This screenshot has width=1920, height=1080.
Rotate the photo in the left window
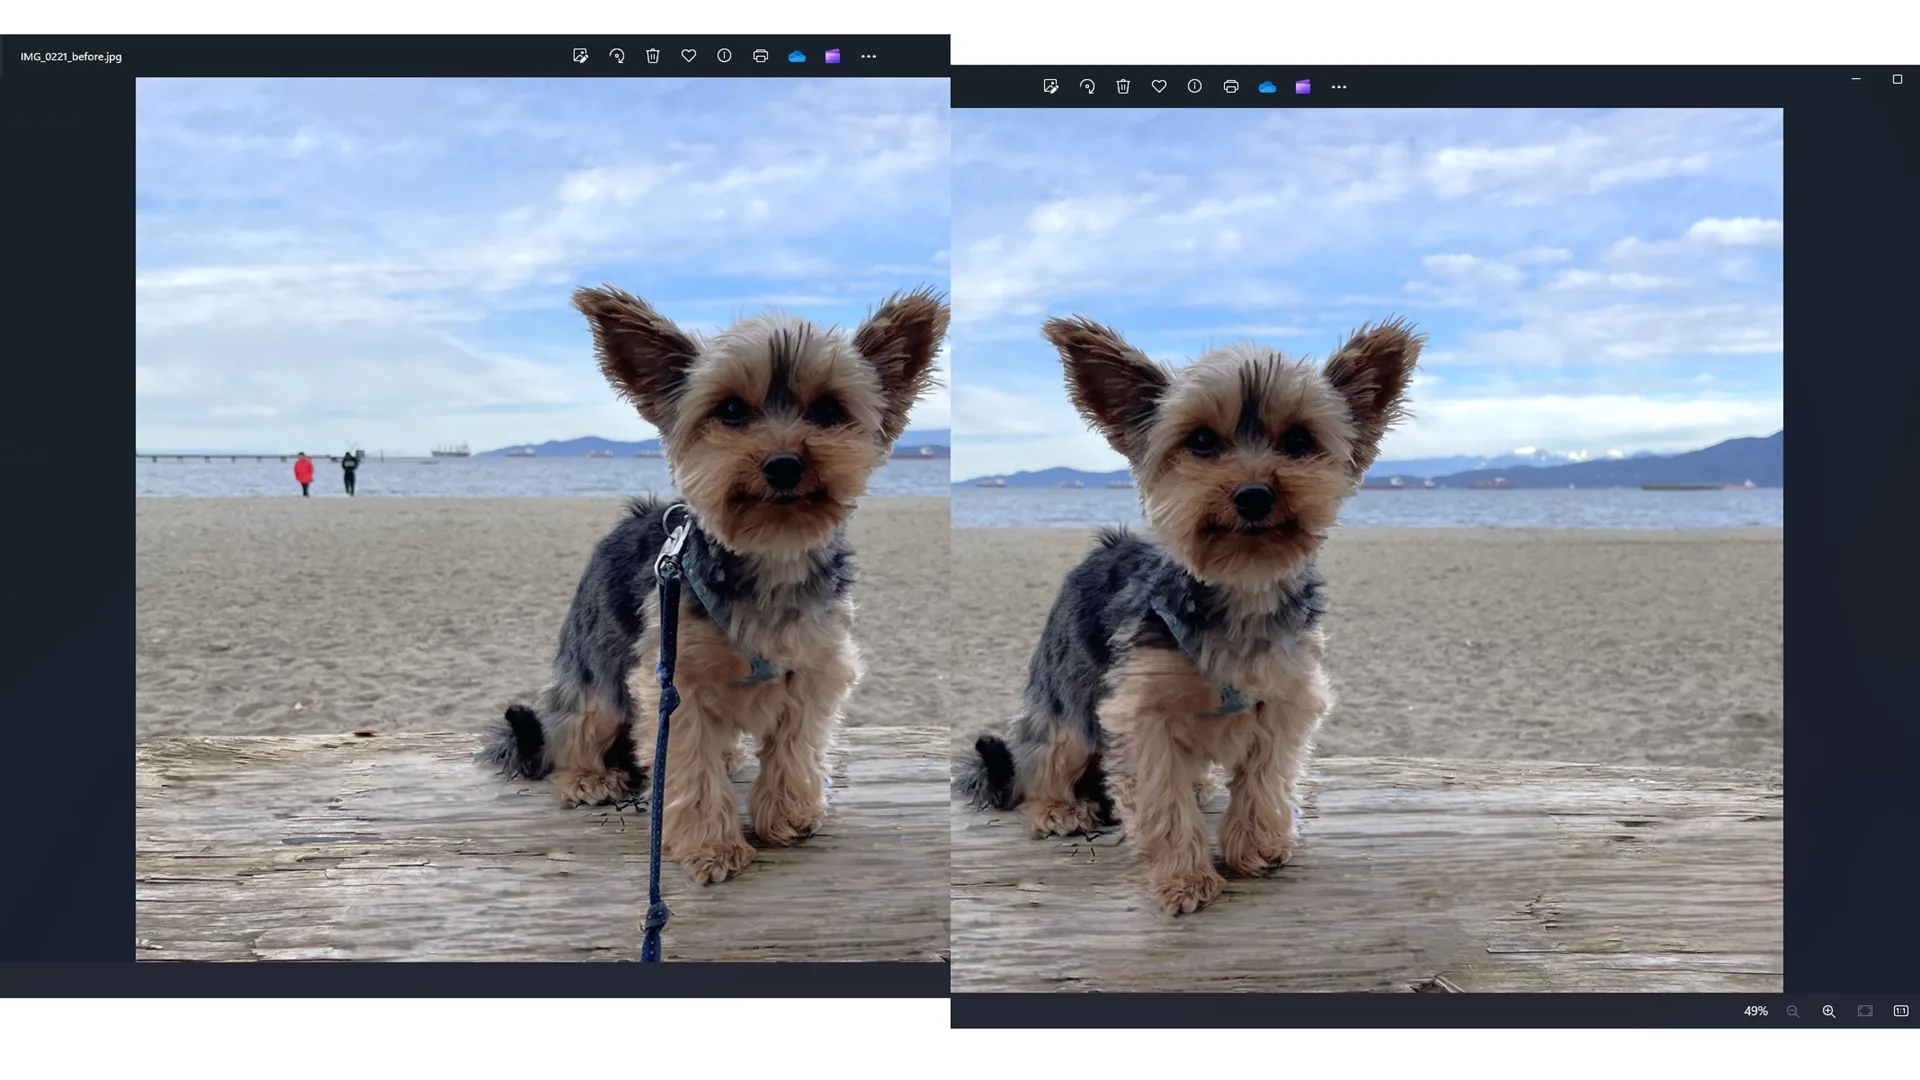617,56
